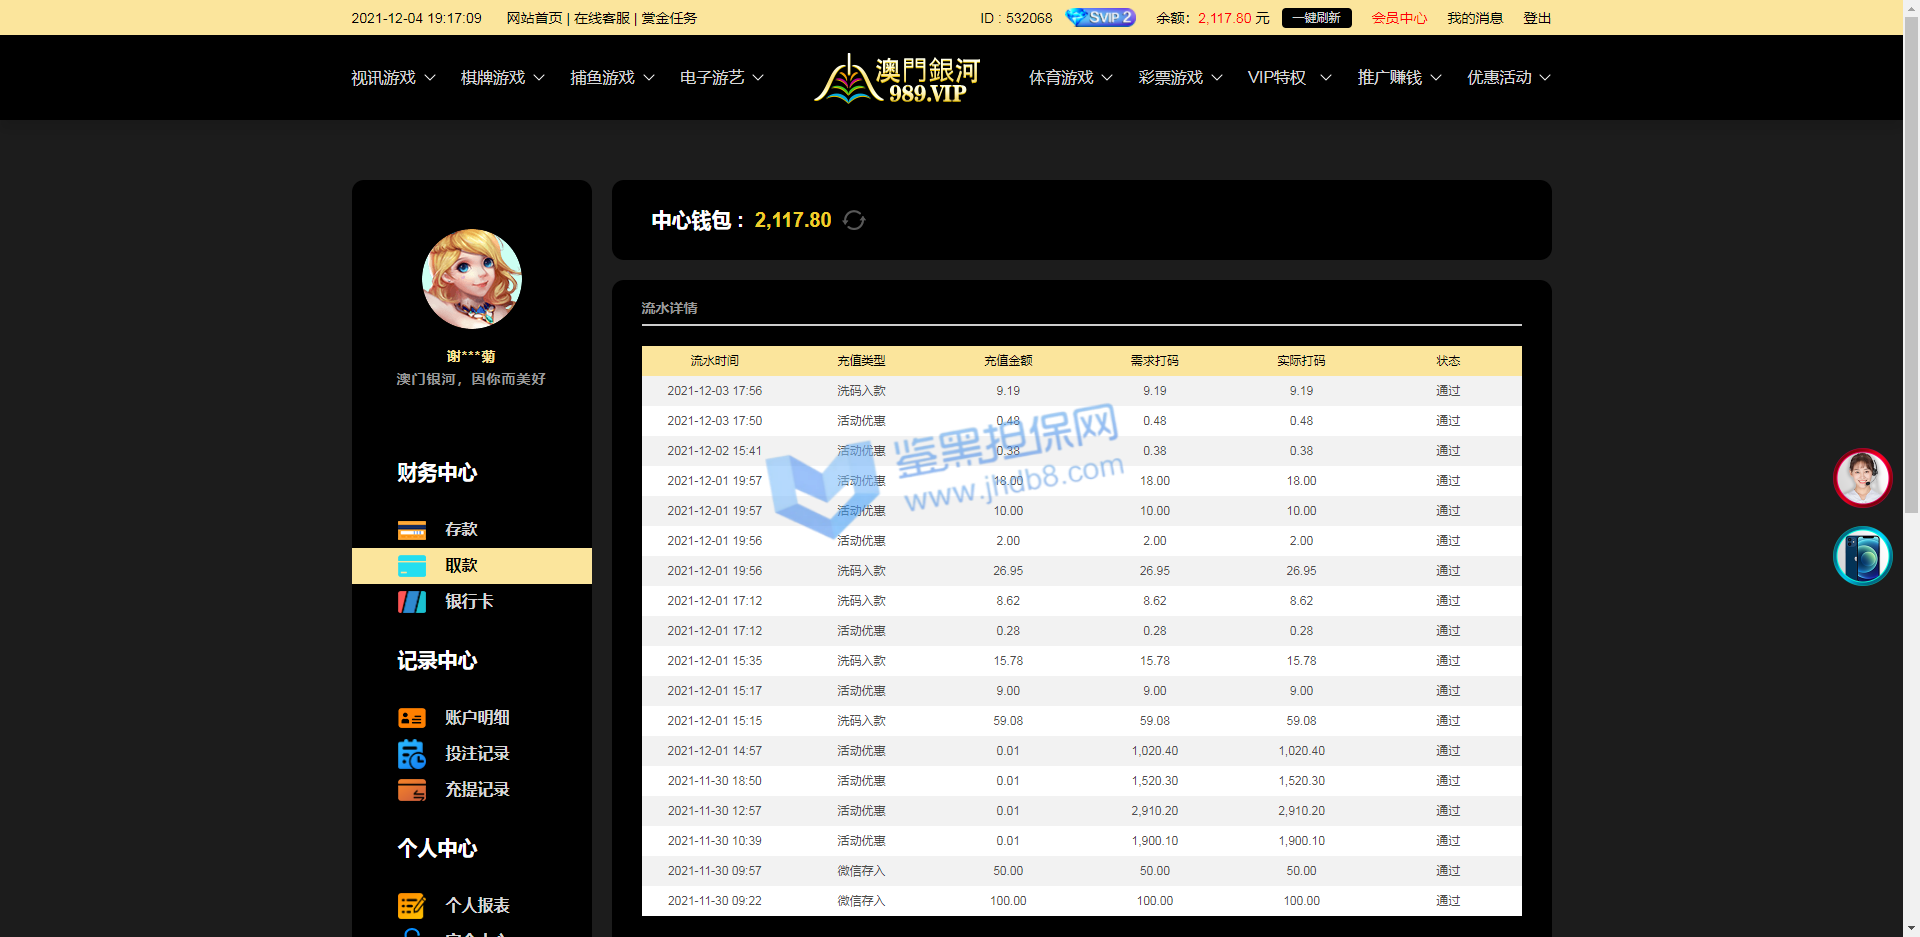
Task: Click the deposit (存款) card icon
Action: (x=411, y=530)
